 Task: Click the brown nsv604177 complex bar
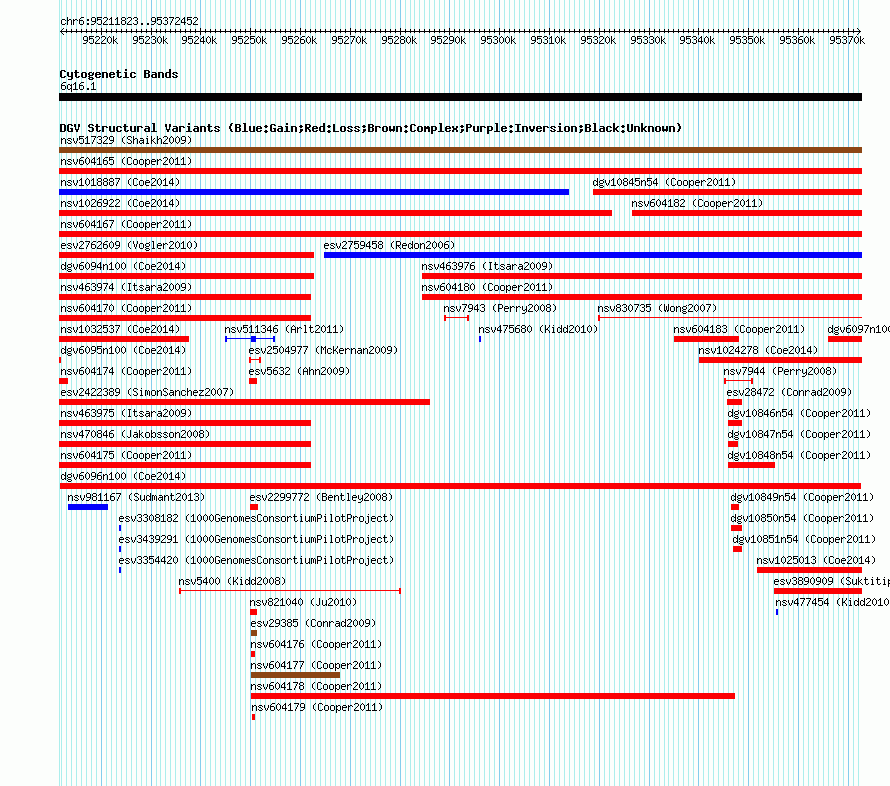[x=295, y=675]
